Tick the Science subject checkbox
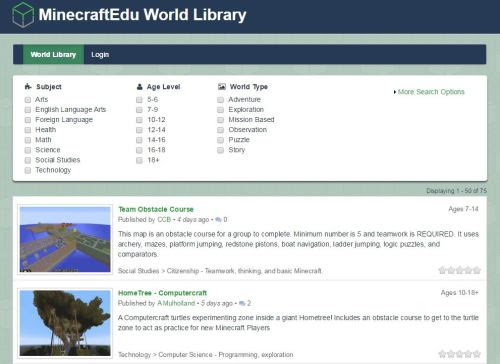This screenshot has width=500, height=364. tap(28, 150)
